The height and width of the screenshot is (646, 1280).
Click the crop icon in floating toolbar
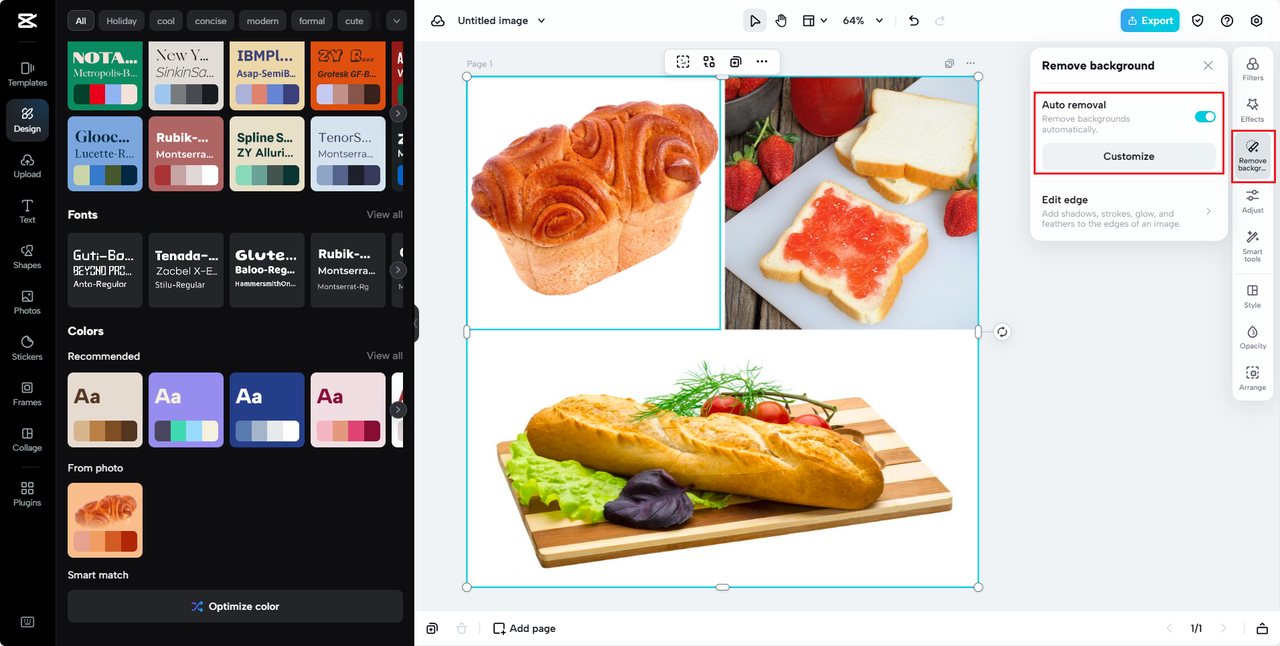tap(683, 62)
